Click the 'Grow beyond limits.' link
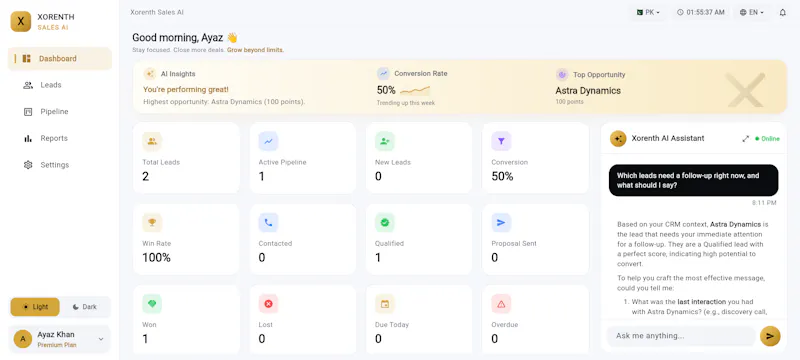Viewport: 800px width, 360px height. coord(255,50)
